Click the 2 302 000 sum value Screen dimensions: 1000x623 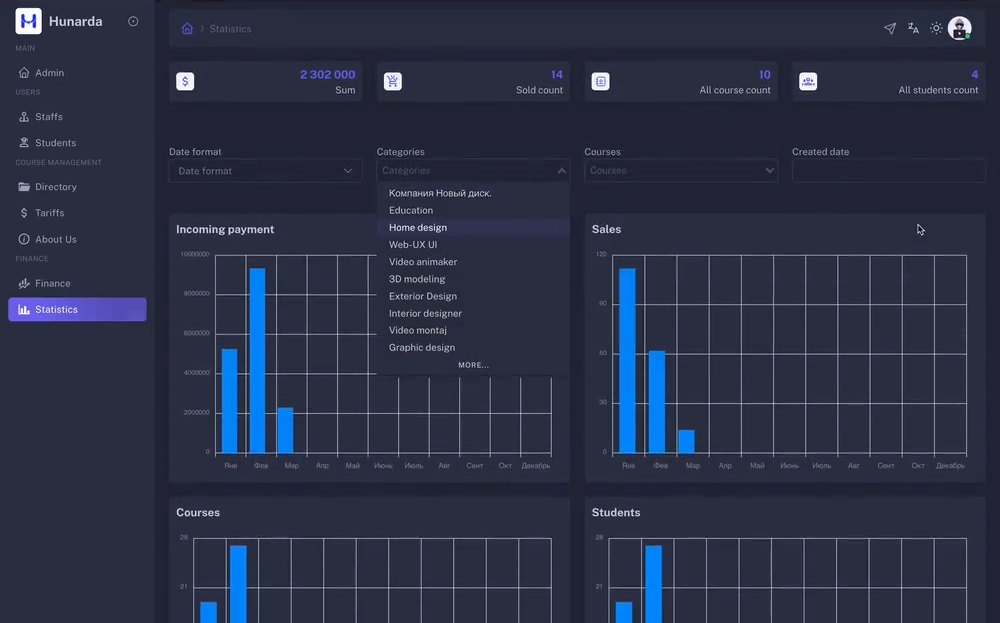[327, 75]
